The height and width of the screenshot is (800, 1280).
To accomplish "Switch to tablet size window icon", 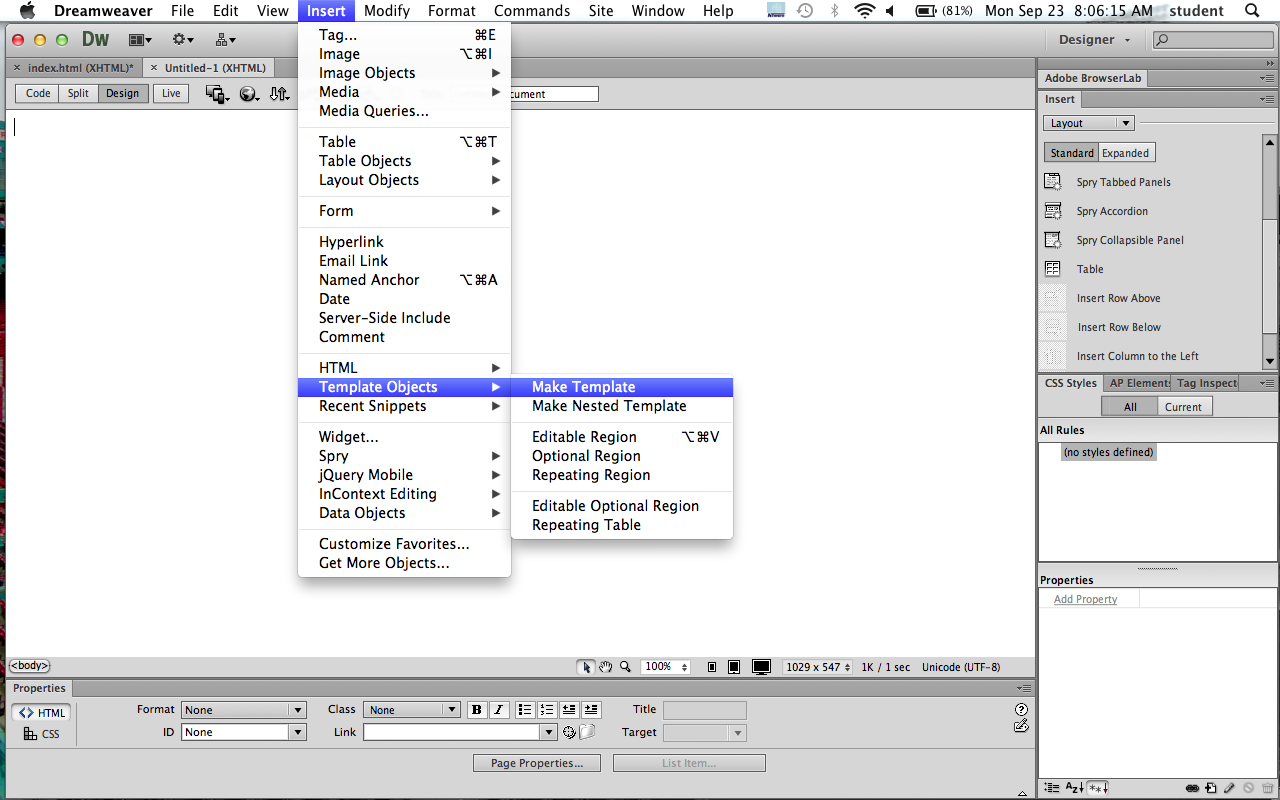I will [x=734, y=667].
